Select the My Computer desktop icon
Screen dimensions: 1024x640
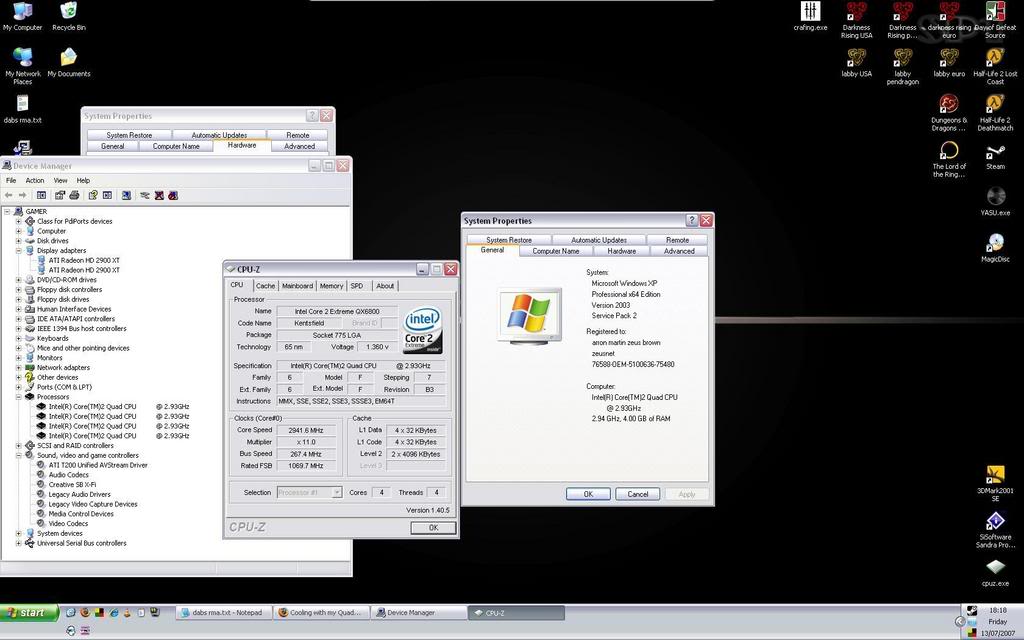(22, 16)
